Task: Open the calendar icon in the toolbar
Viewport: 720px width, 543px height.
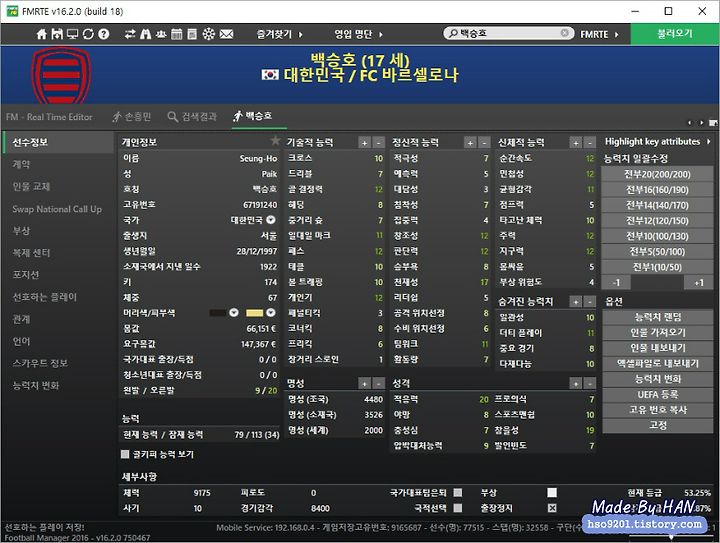Action: click(177, 34)
